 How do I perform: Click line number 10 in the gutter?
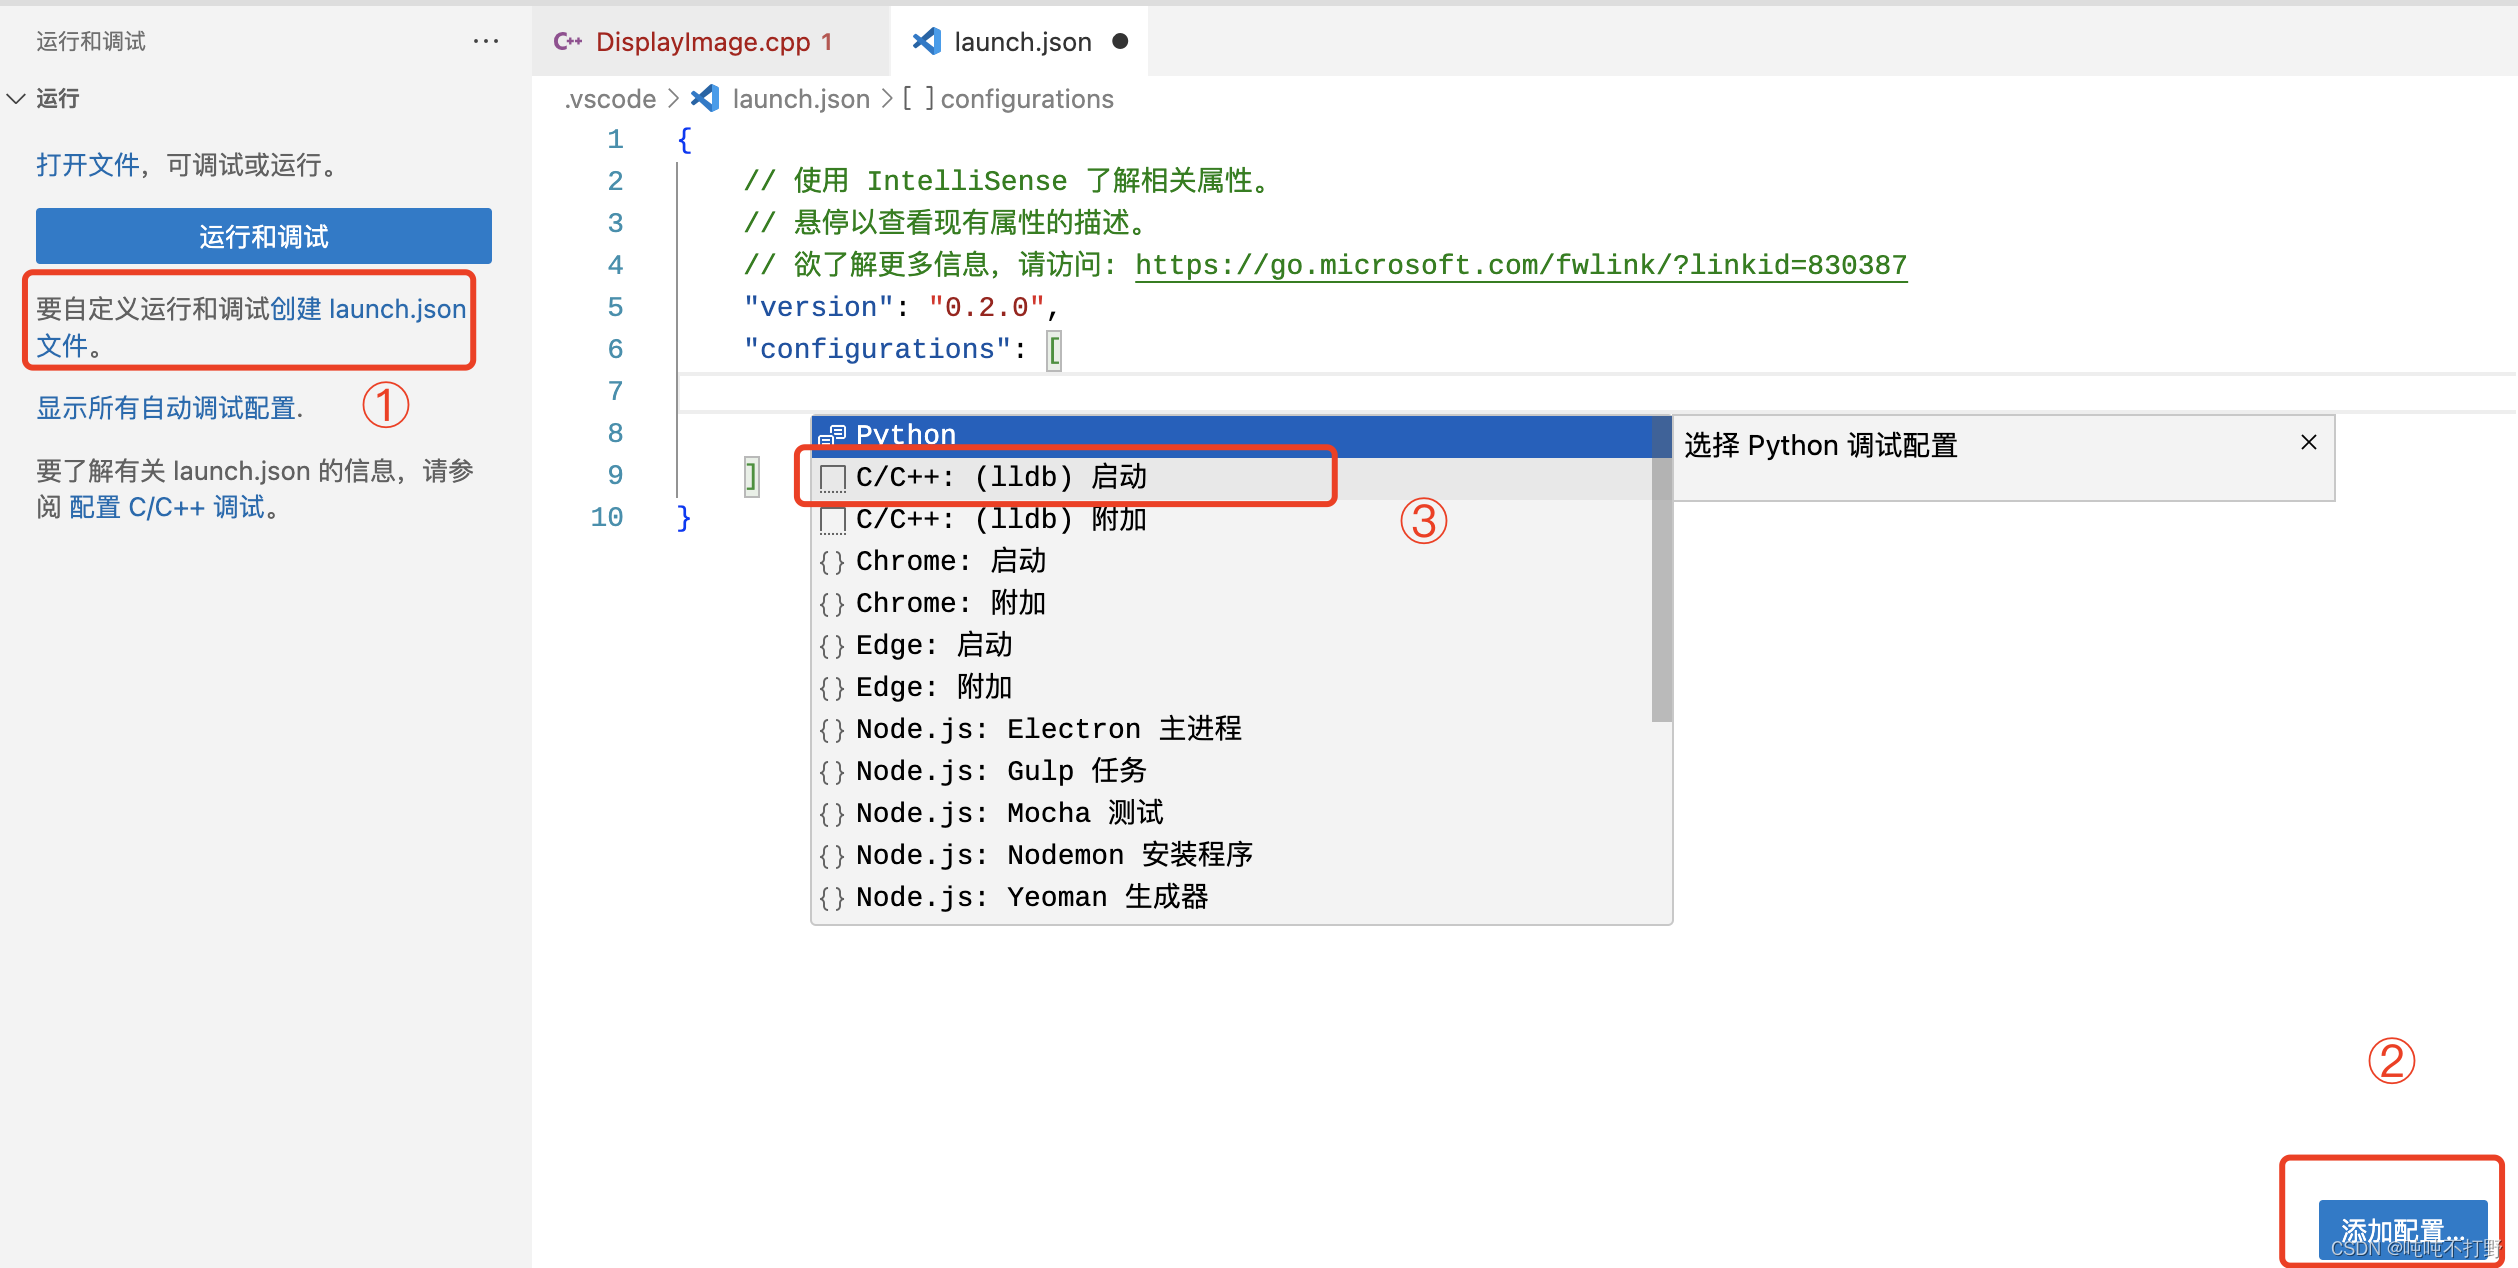pyautogui.click(x=606, y=517)
